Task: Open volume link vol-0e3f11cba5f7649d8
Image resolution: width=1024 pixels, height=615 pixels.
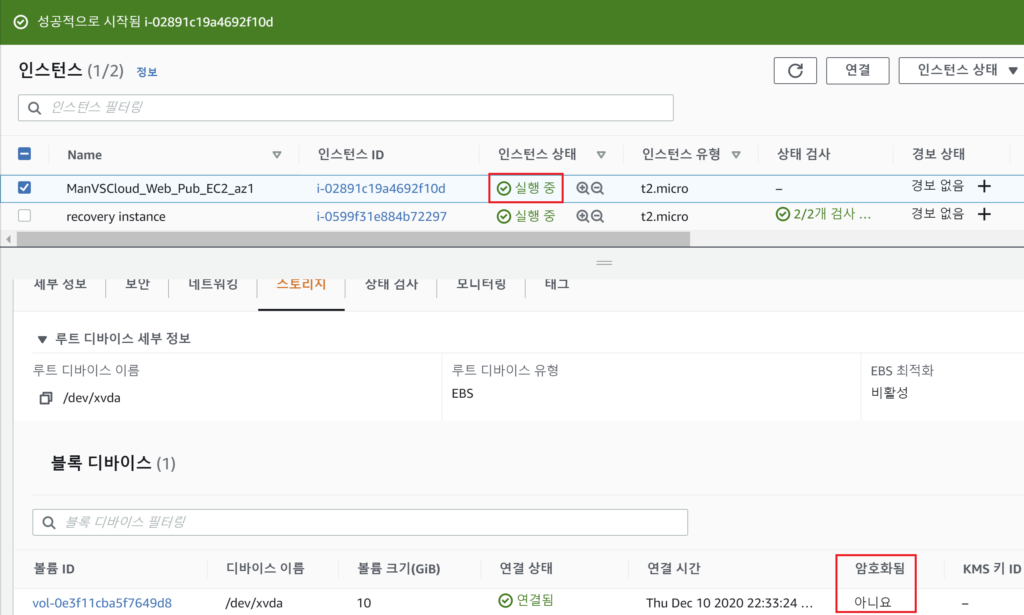Action: tap(102, 602)
